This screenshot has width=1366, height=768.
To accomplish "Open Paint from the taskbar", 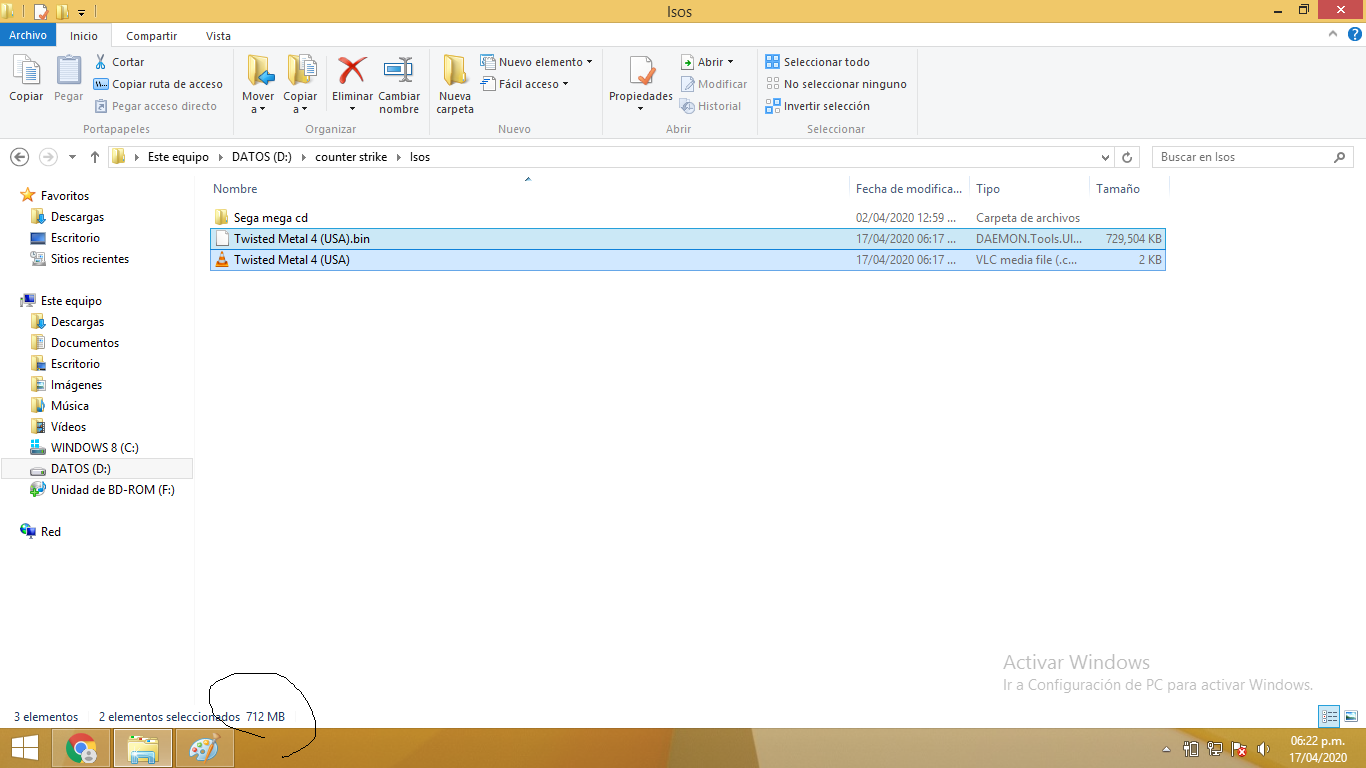I will pyautogui.click(x=204, y=748).
